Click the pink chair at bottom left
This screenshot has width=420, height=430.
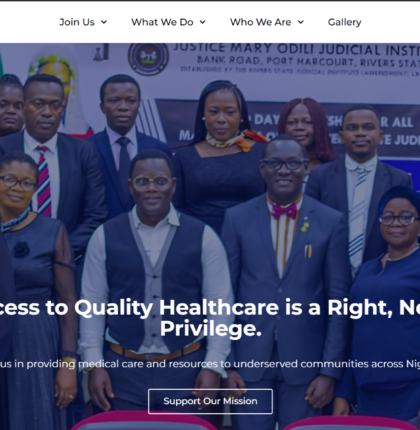[x=143, y=421]
